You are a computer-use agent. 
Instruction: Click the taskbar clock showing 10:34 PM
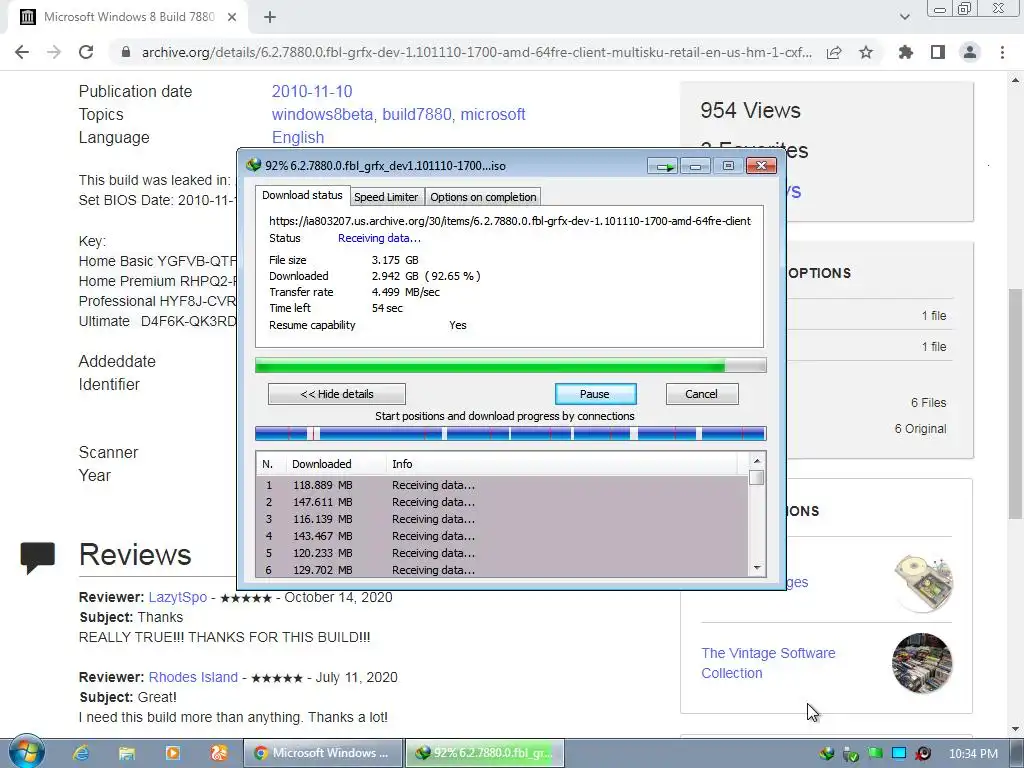[973, 754]
